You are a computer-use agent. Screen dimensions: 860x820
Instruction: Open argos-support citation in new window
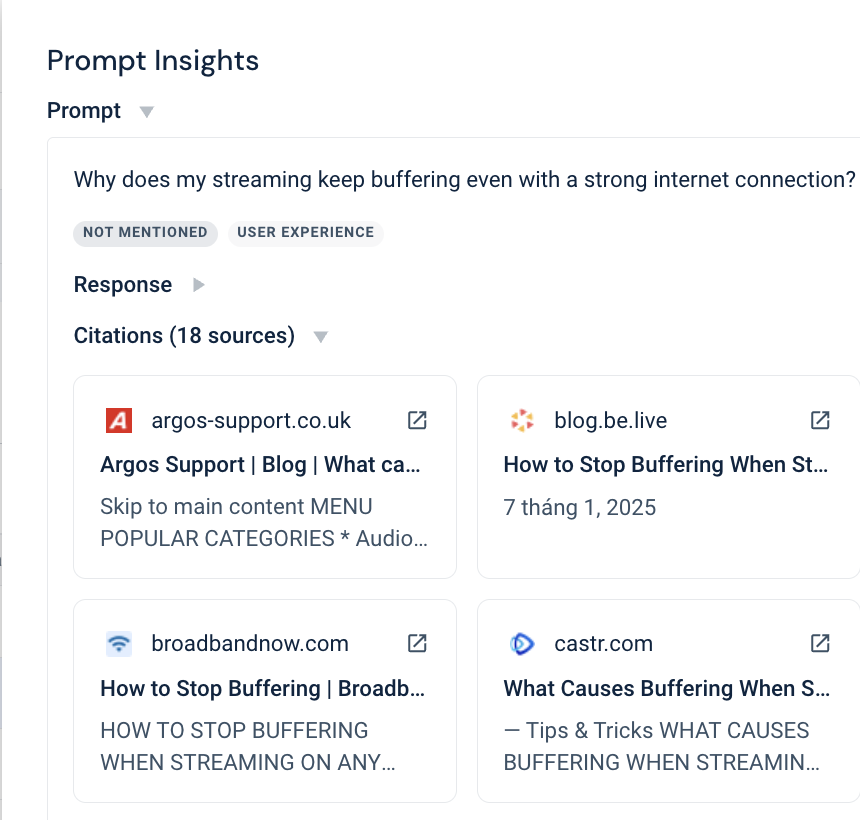coord(416,420)
